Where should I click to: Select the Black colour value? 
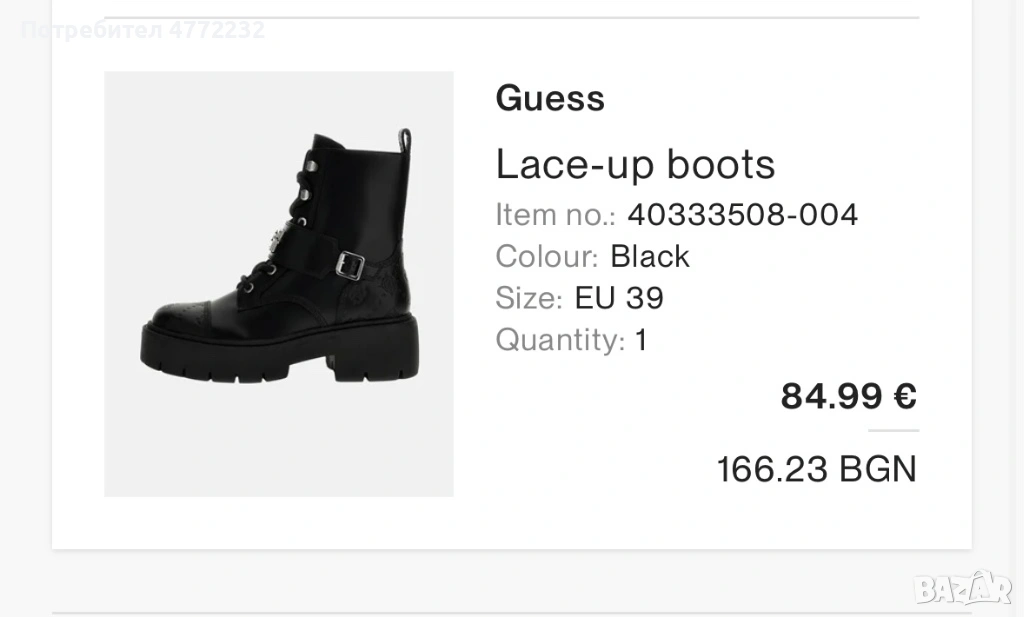650,257
